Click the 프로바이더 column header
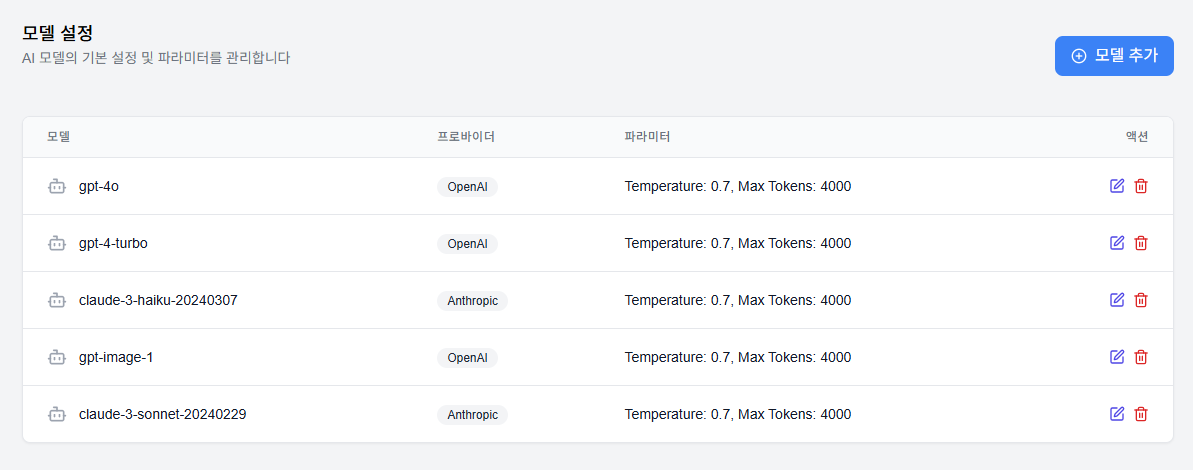1193x470 pixels. coord(466,137)
